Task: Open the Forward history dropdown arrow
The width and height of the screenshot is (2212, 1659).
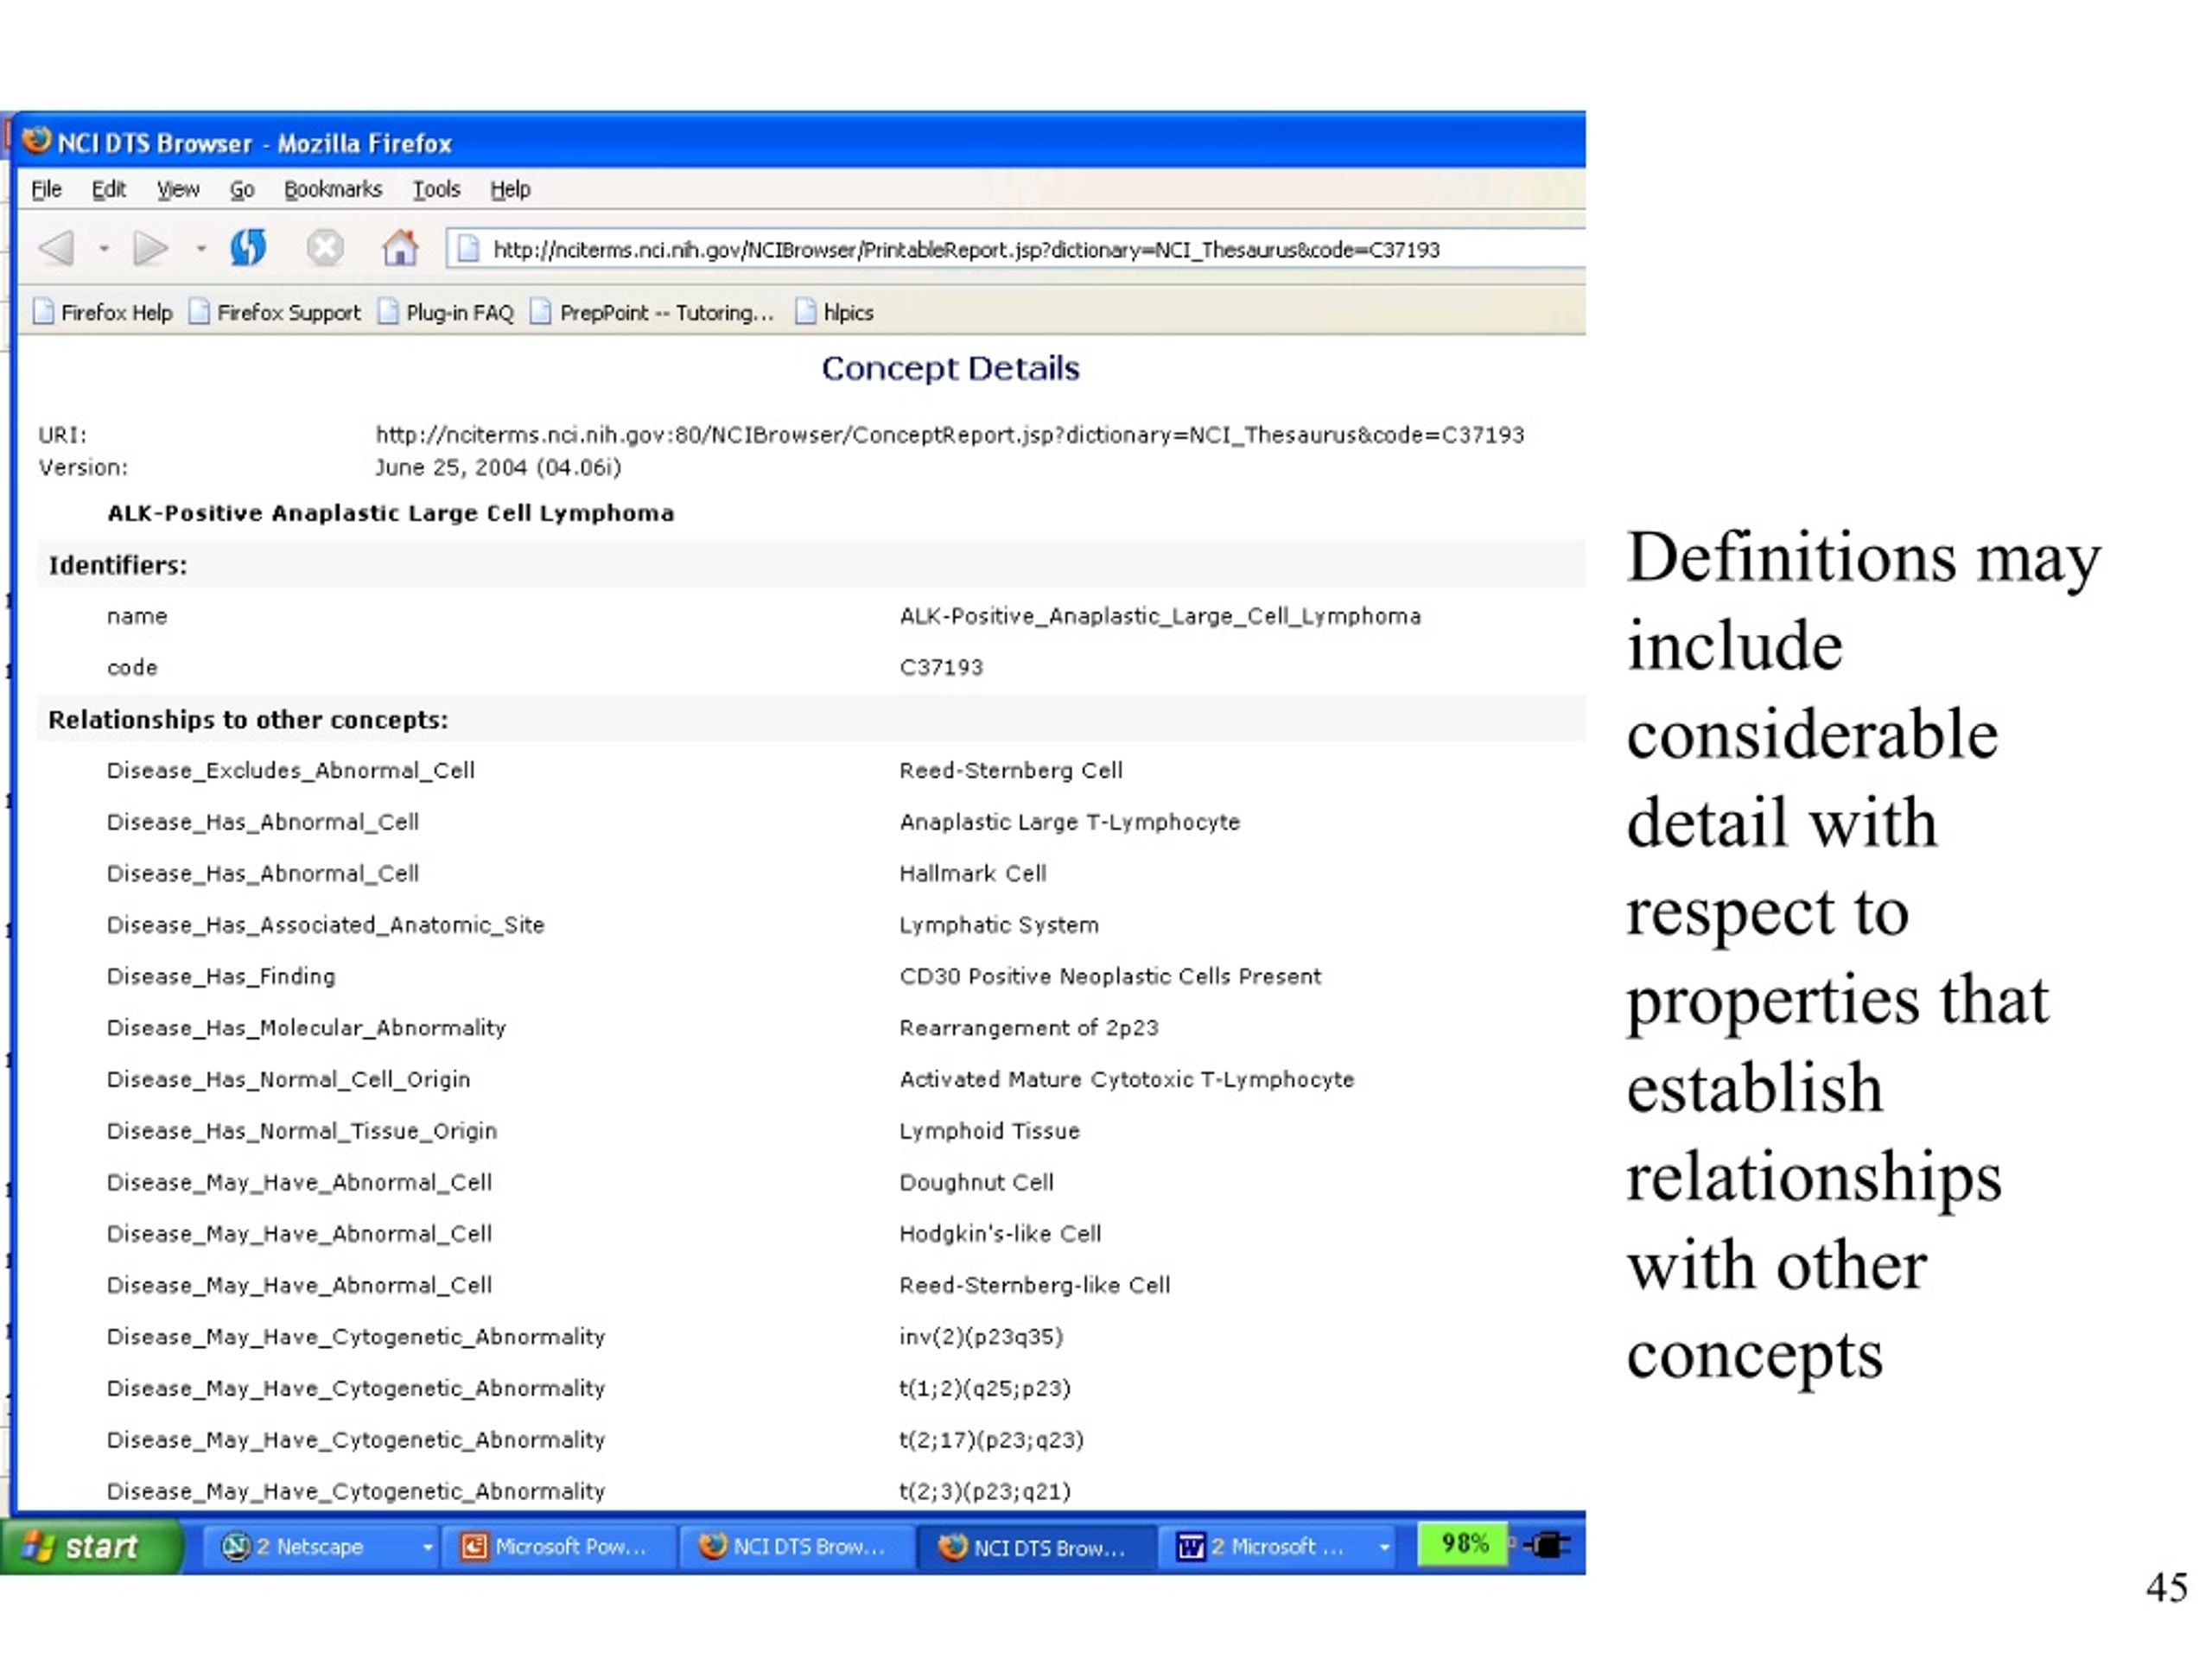Action: coord(201,248)
